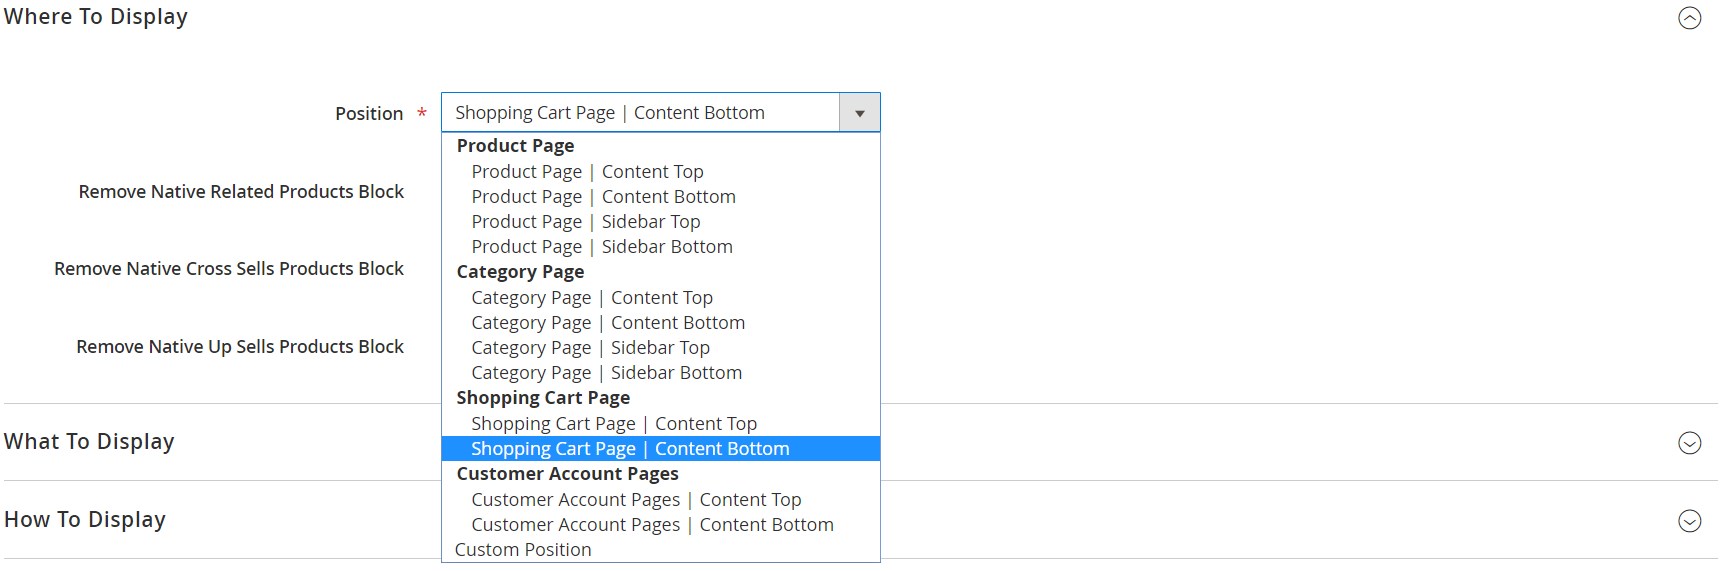Expand the What To Display section
The height and width of the screenshot is (571, 1720).
[x=1689, y=443]
